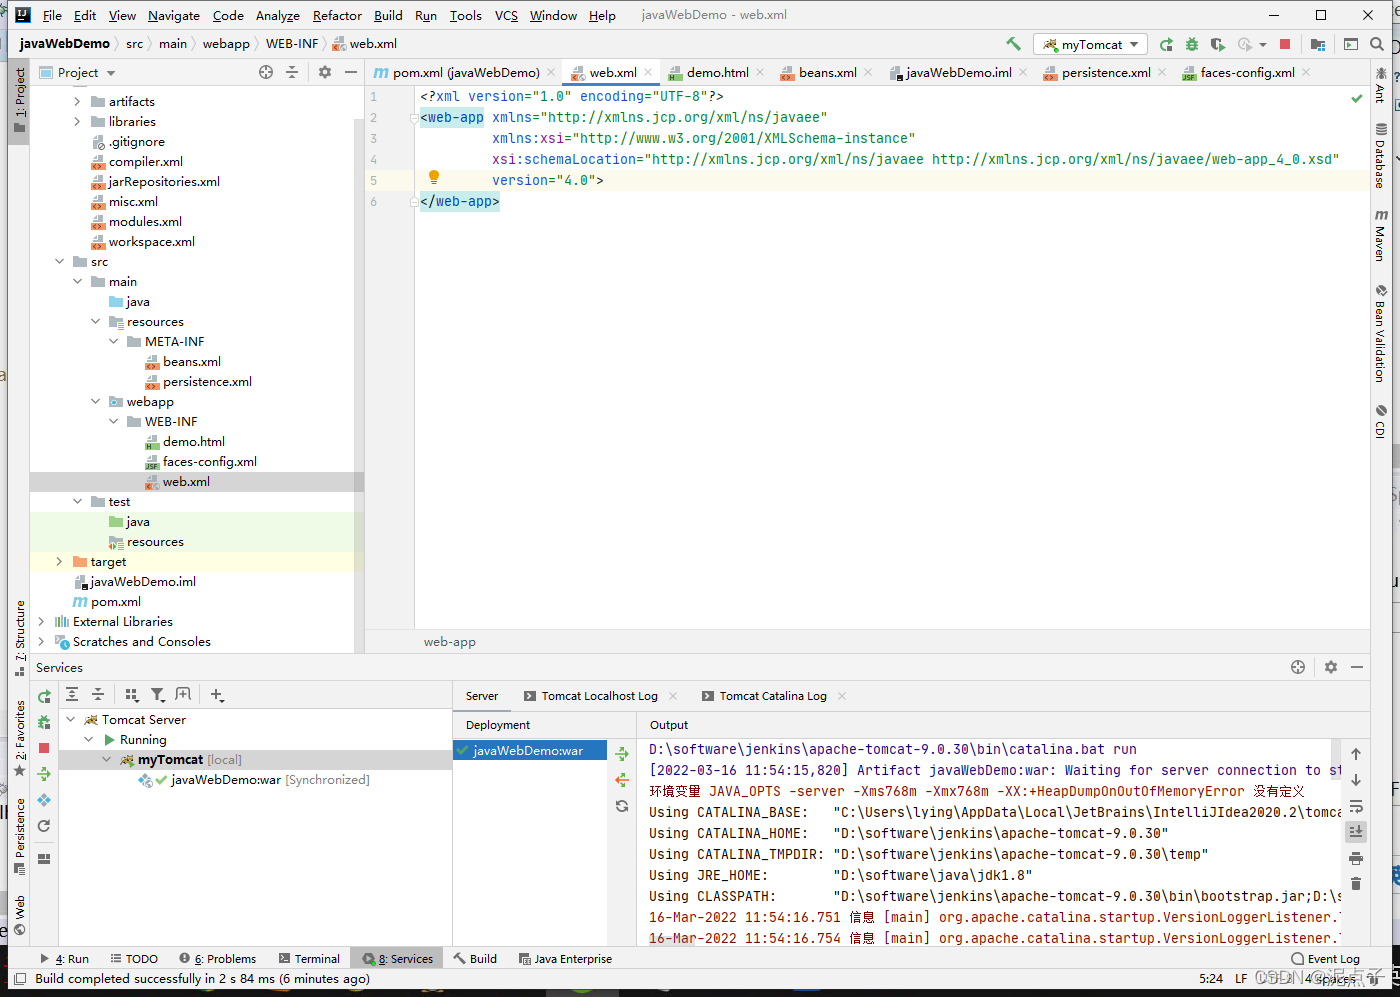
Task: Toggle soft-wrap in the Output console
Action: [1356, 806]
